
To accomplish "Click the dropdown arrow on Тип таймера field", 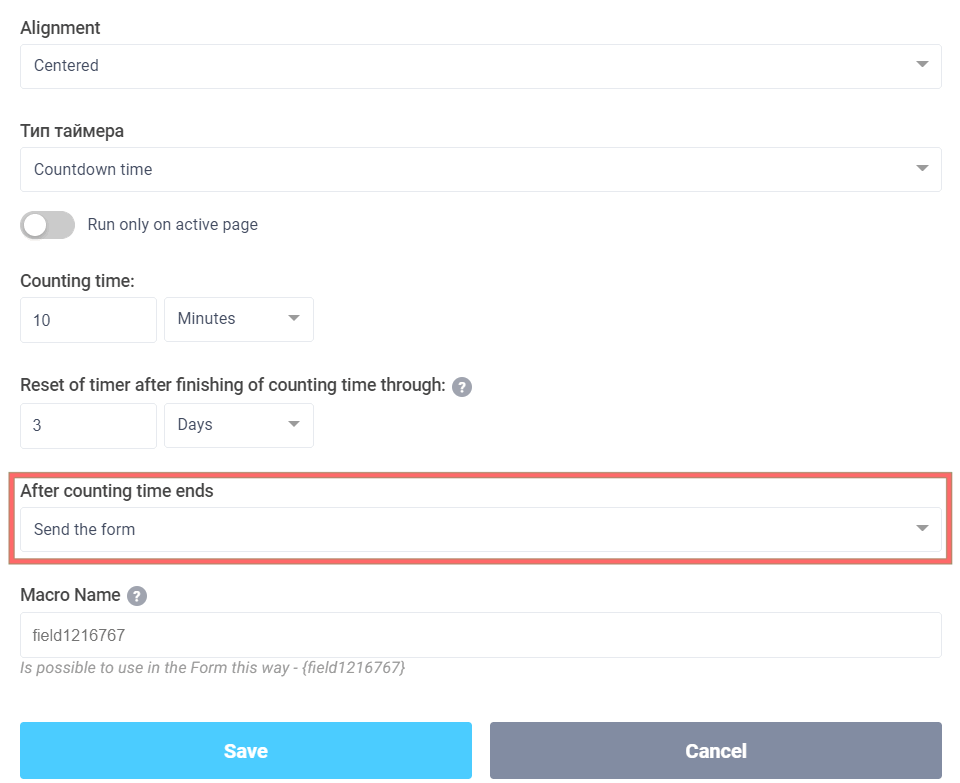I will click(921, 168).
